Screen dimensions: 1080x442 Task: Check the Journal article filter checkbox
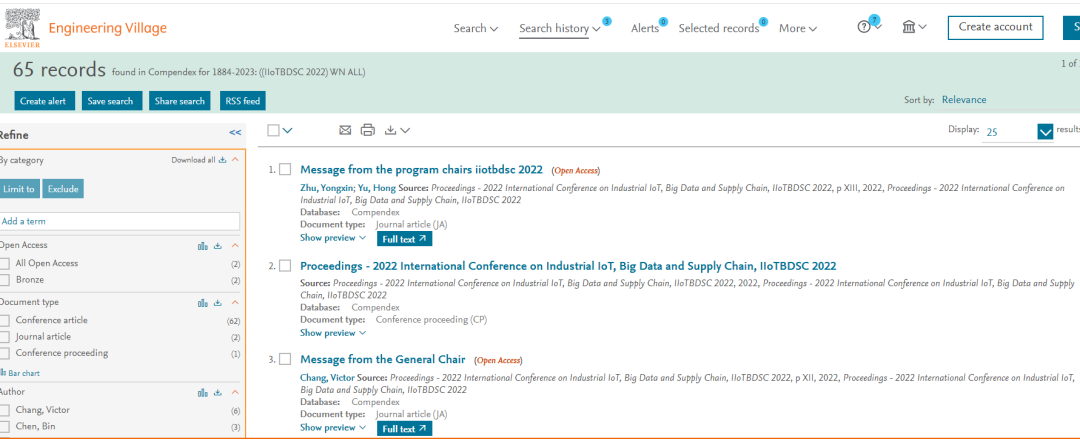tap(5, 337)
